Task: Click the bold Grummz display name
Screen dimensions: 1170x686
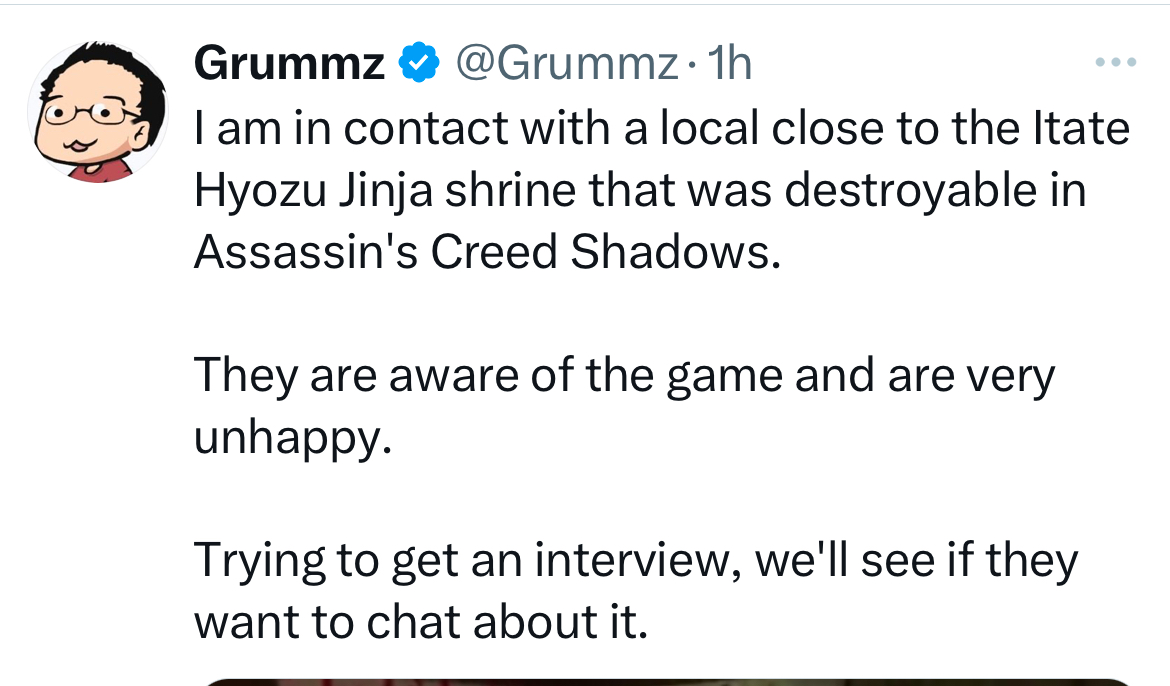Action: (x=290, y=63)
